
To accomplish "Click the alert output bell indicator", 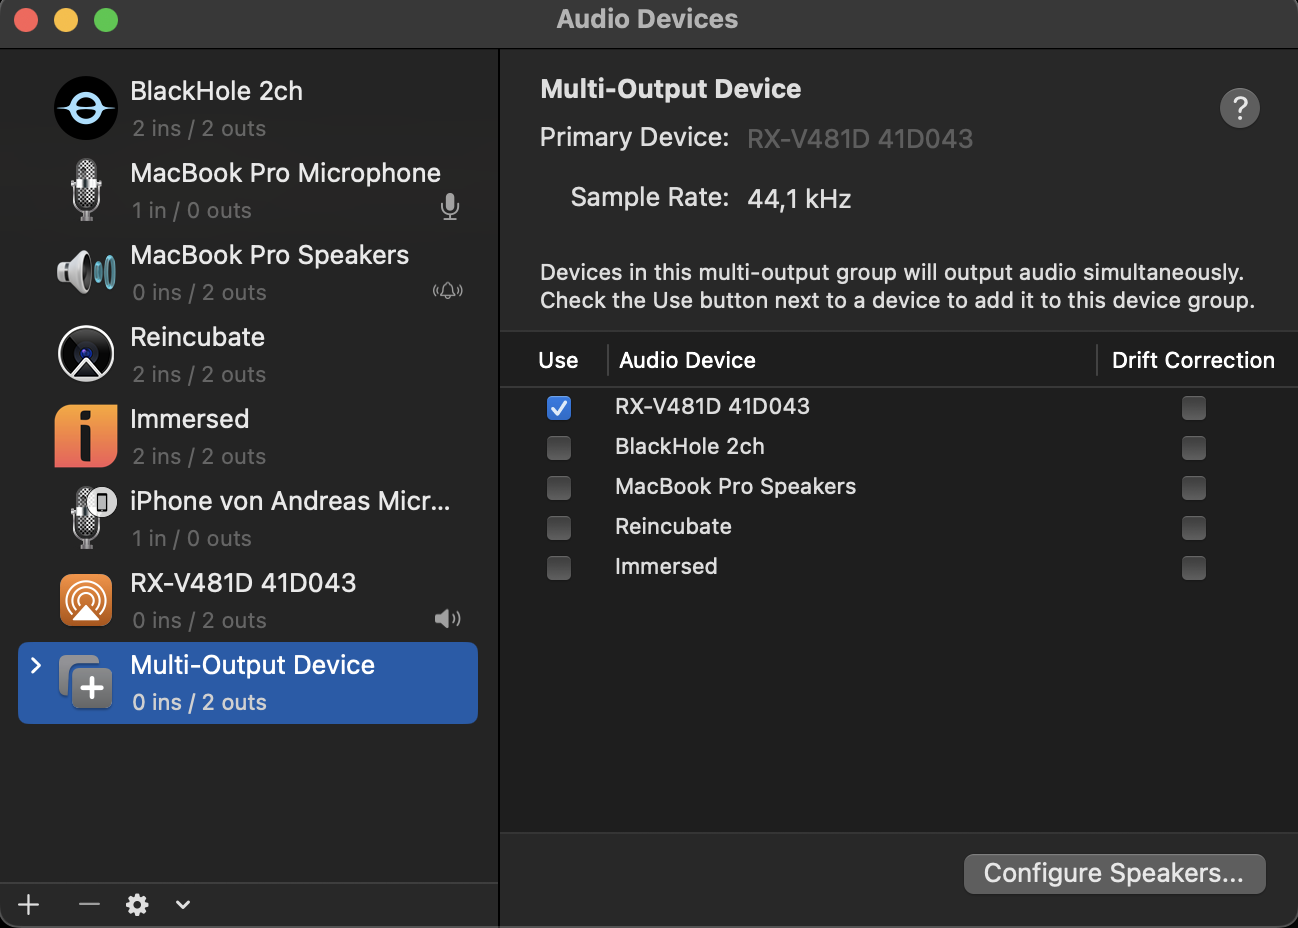I will point(447,290).
